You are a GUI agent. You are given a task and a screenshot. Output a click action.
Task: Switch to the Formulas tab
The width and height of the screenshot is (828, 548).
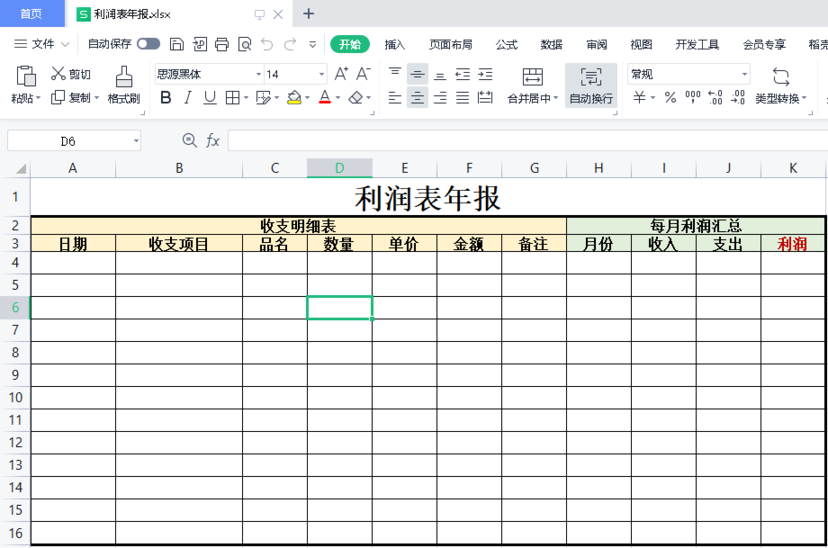506,44
